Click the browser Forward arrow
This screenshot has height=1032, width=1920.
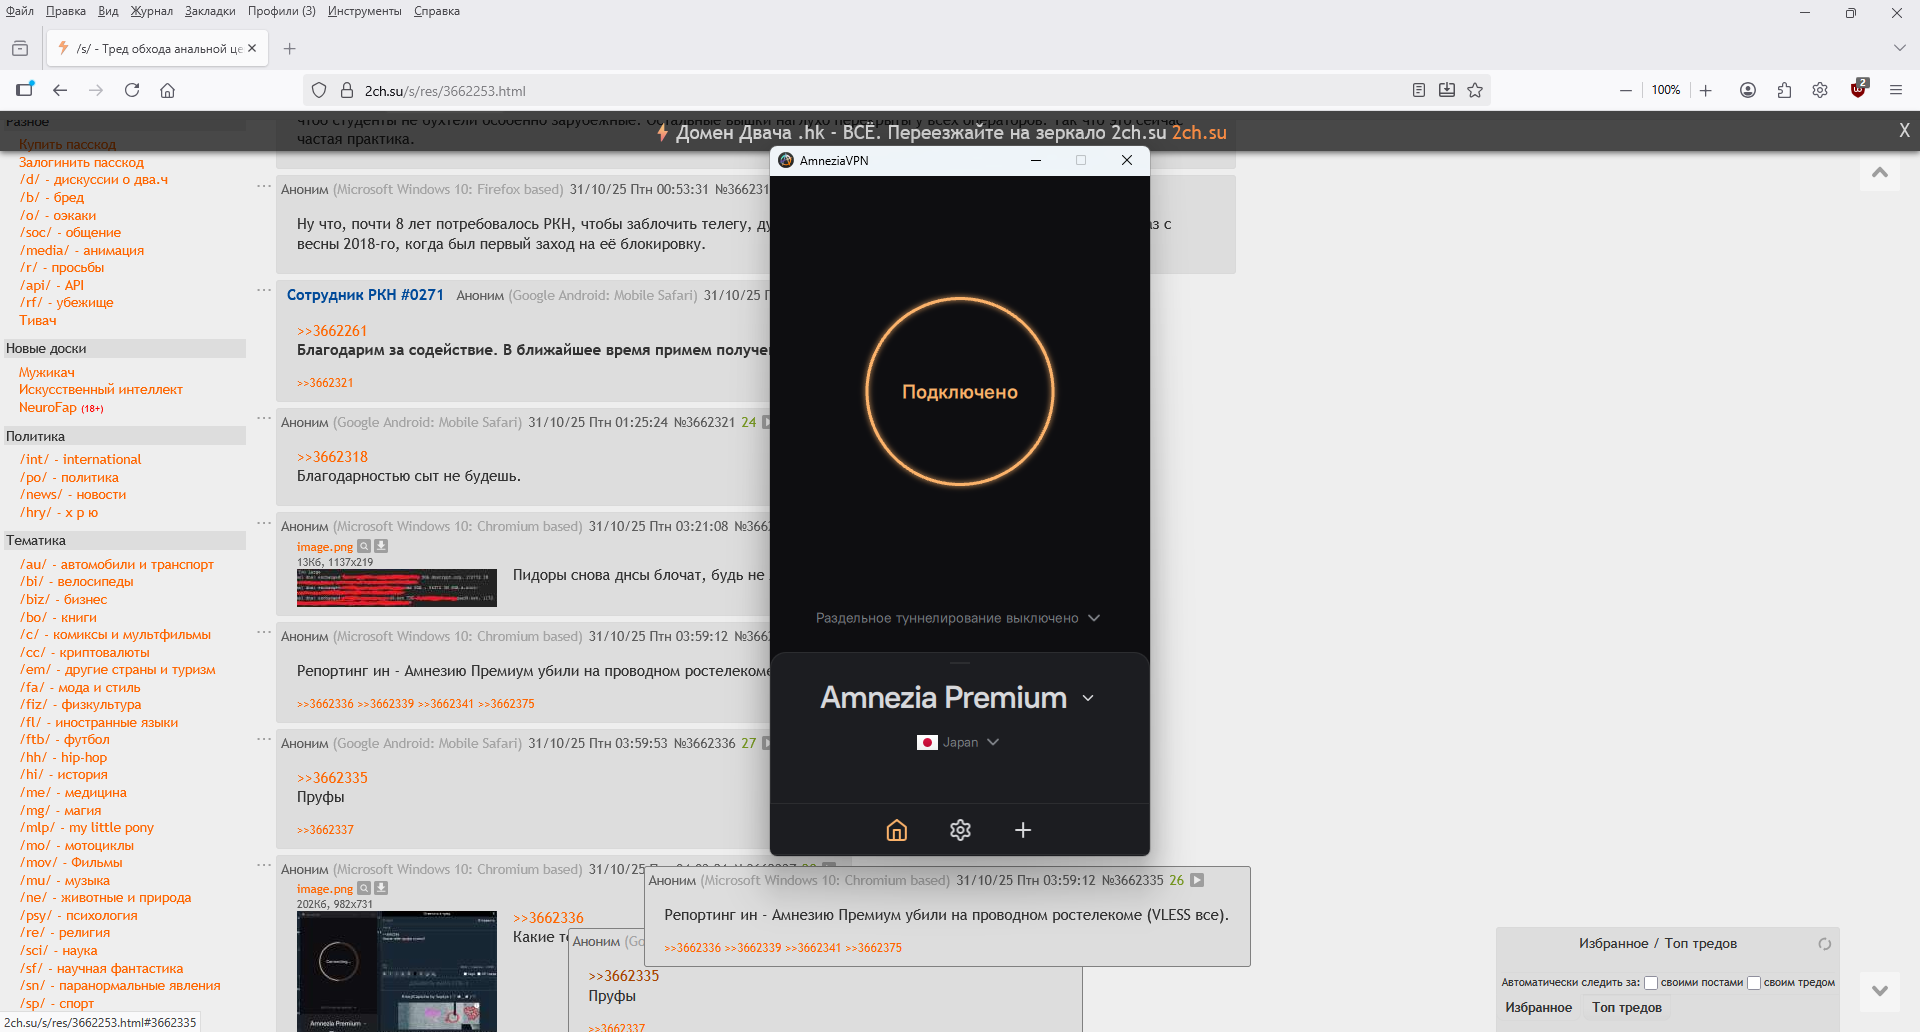[x=96, y=90]
